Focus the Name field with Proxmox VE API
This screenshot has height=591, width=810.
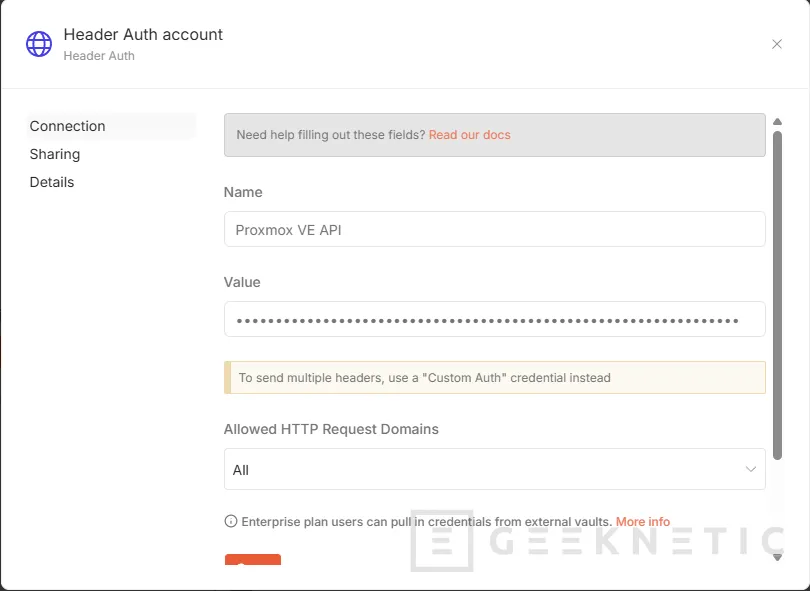(494, 229)
